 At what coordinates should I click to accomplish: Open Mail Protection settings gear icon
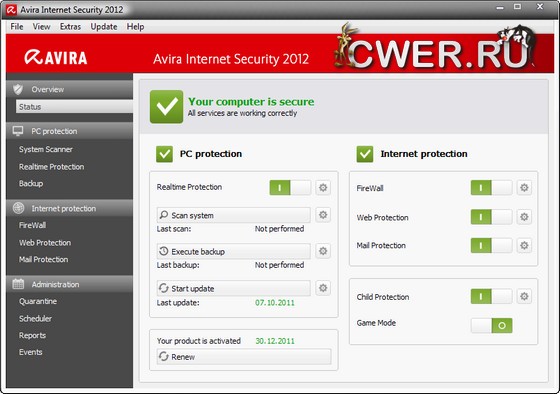click(524, 245)
